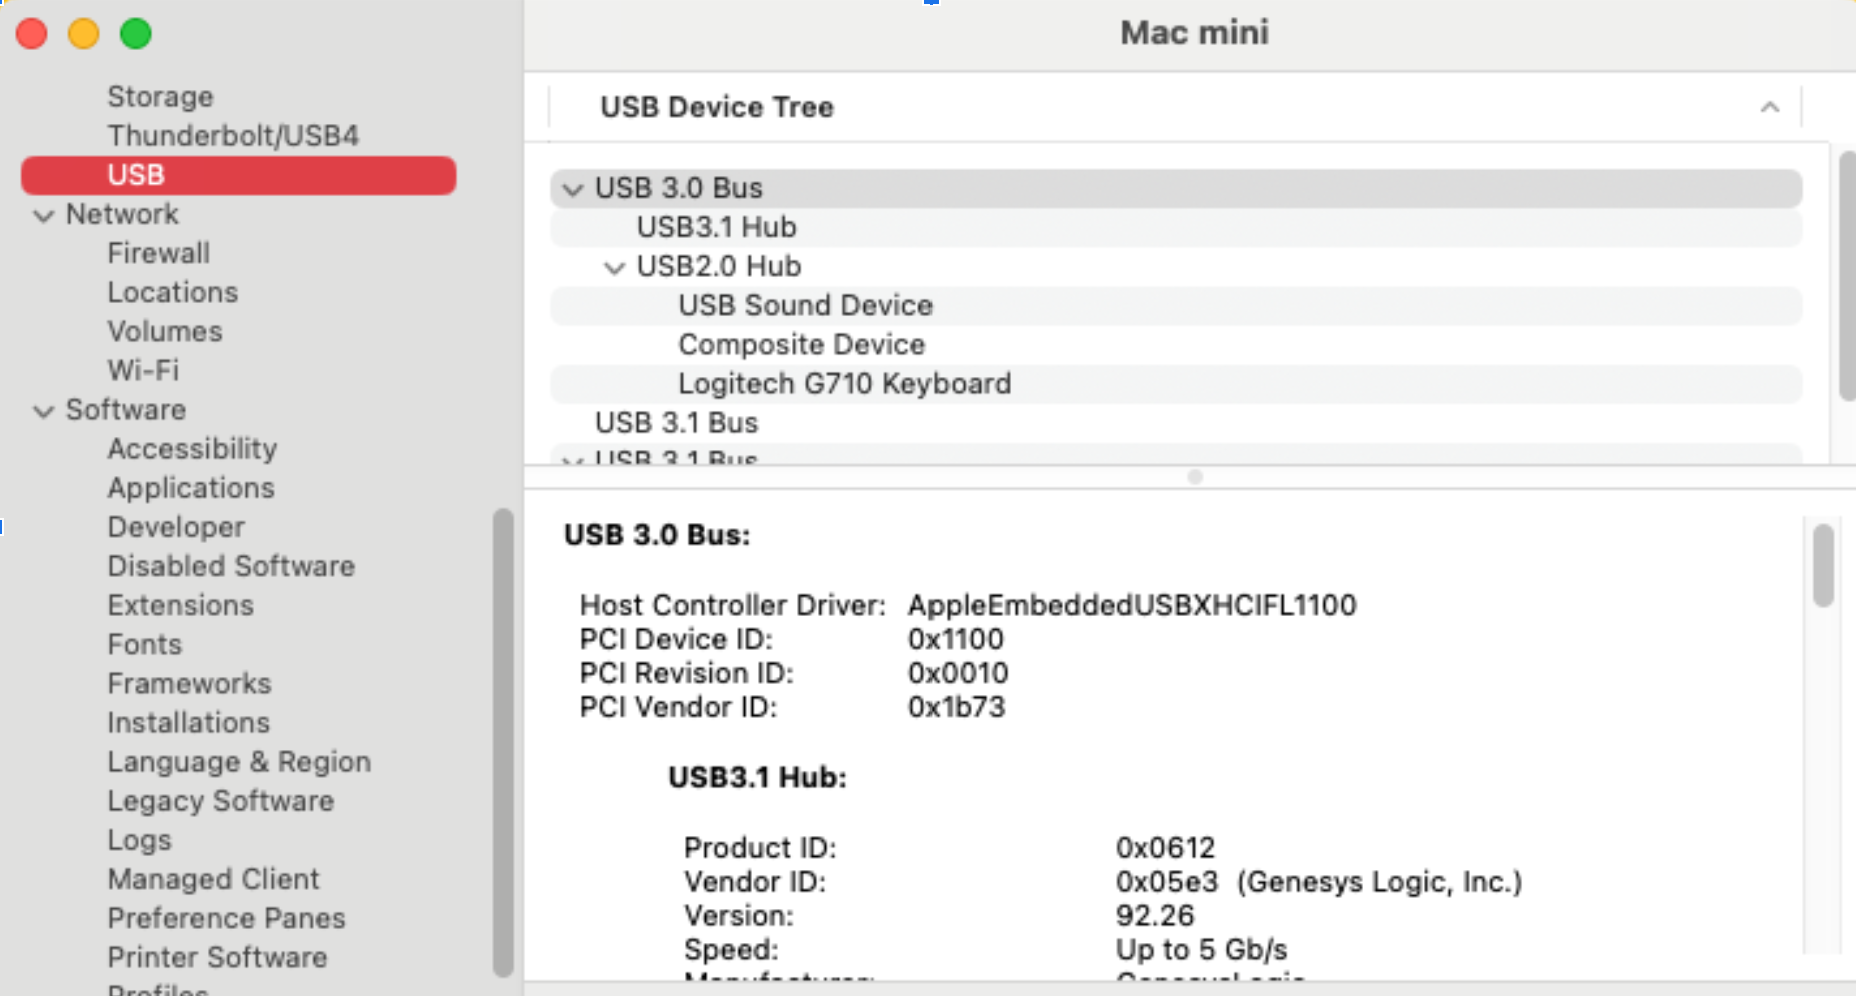Collapse the USB 3.0 Bus tree node

coord(571,188)
